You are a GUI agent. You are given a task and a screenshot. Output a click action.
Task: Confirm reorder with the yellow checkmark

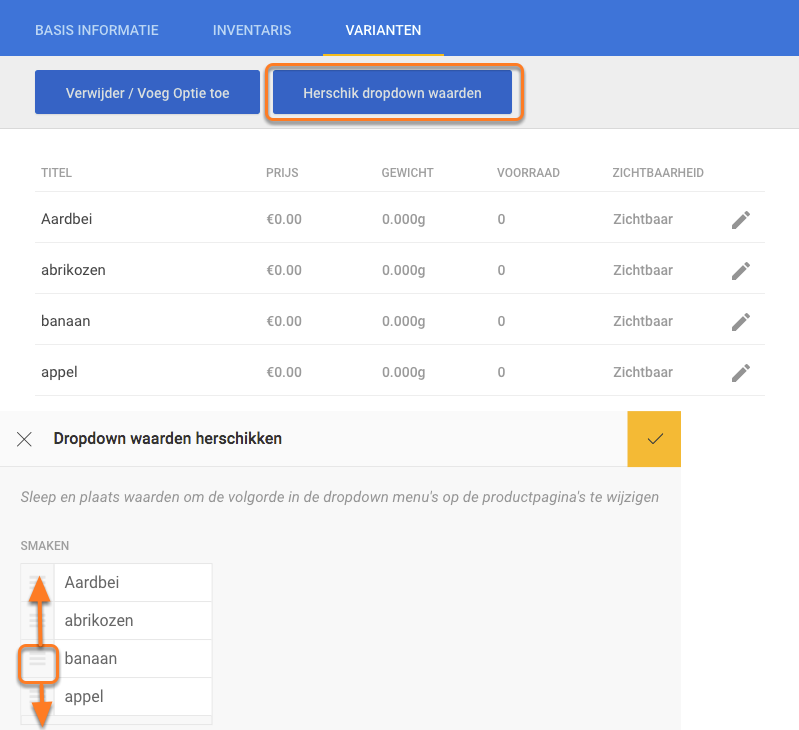click(654, 439)
